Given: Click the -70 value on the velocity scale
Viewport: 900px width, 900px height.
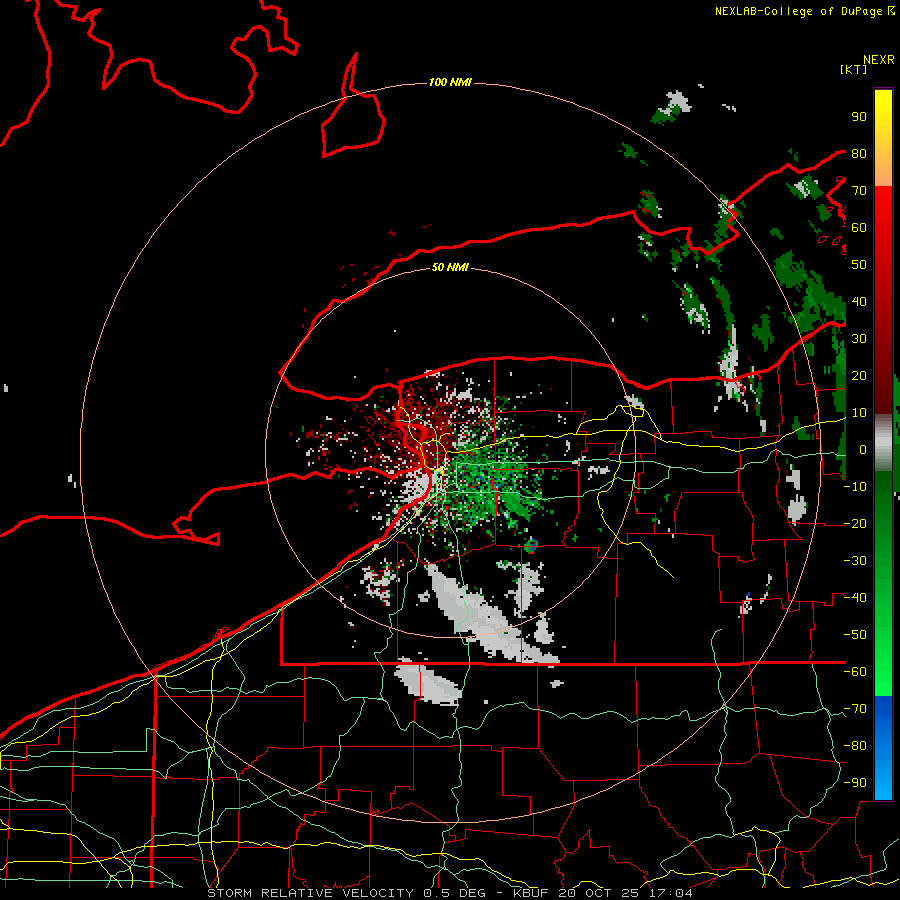Looking at the screenshot, I should [855, 709].
